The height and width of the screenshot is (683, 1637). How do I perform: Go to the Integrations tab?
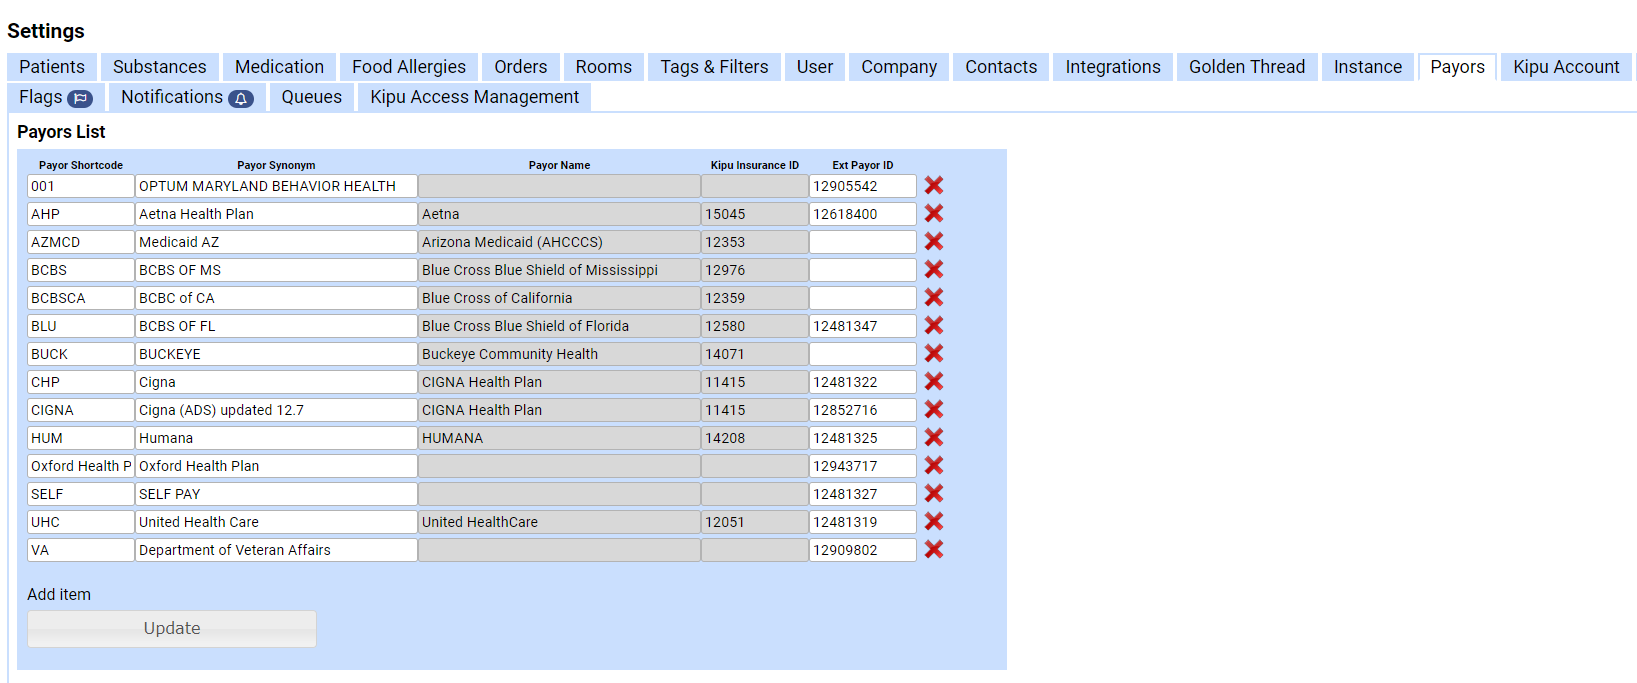pyautogui.click(x=1112, y=67)
